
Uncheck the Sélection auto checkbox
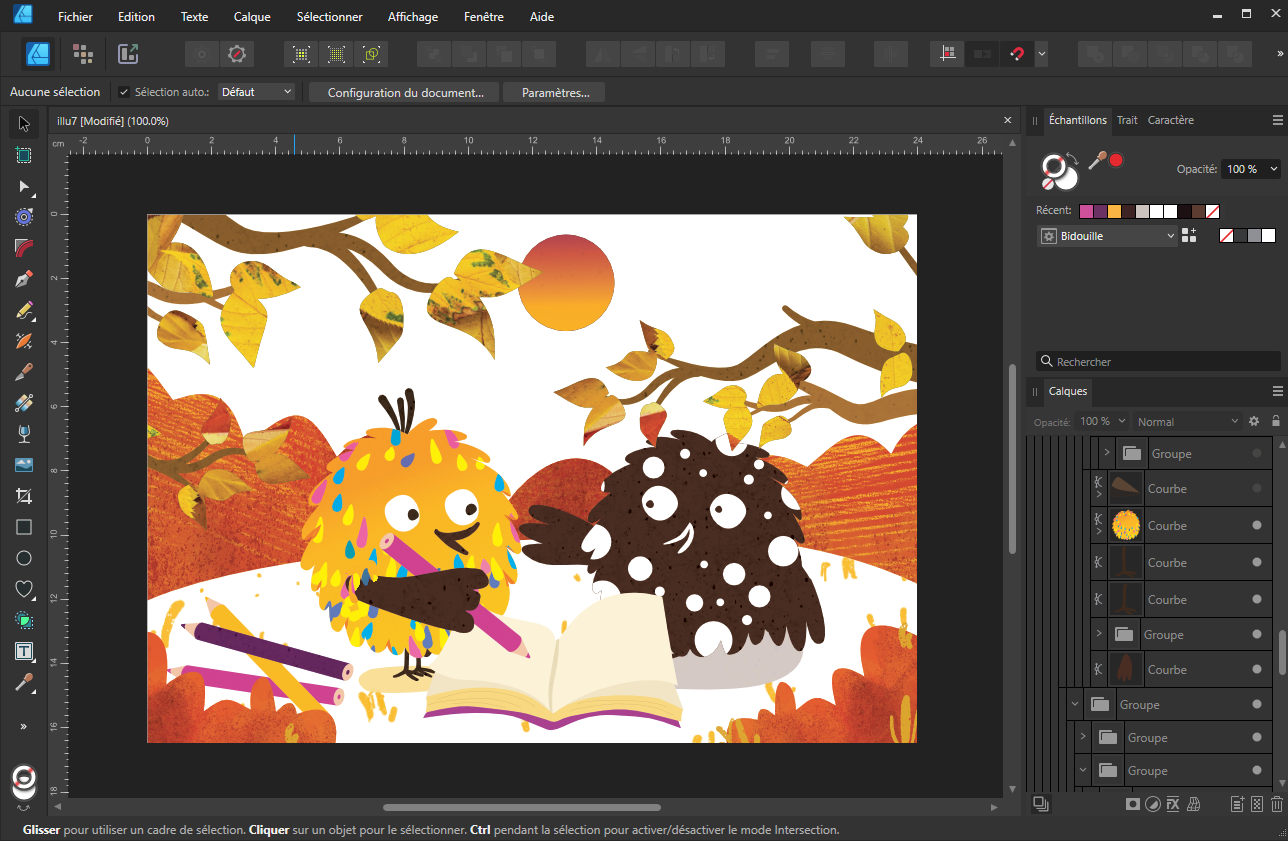[x=124, y=92]
